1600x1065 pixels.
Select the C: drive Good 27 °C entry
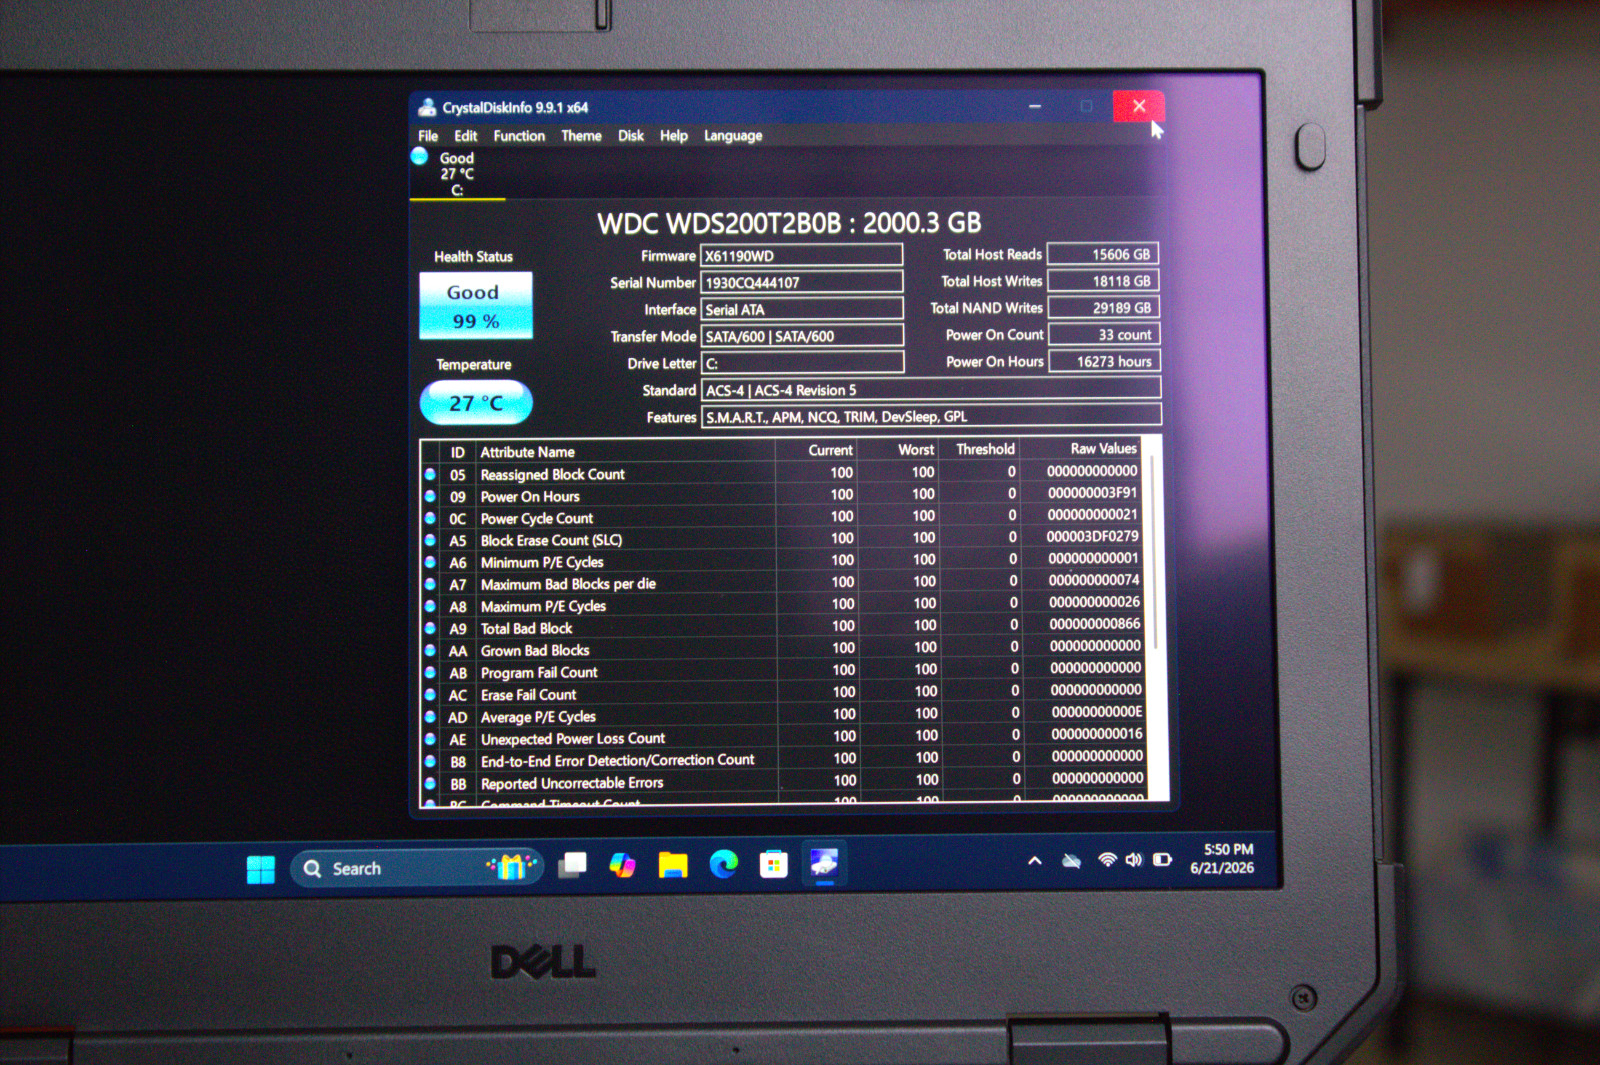456,173
